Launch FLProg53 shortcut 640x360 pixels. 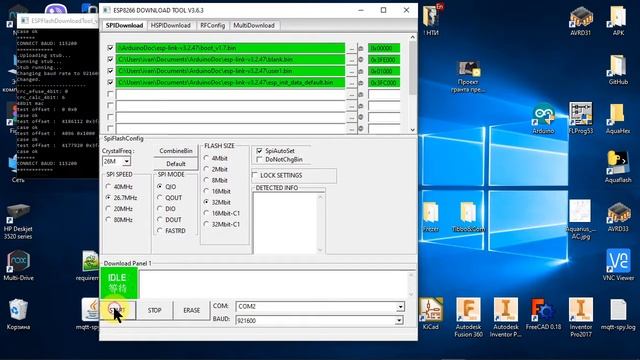point(580,118)
